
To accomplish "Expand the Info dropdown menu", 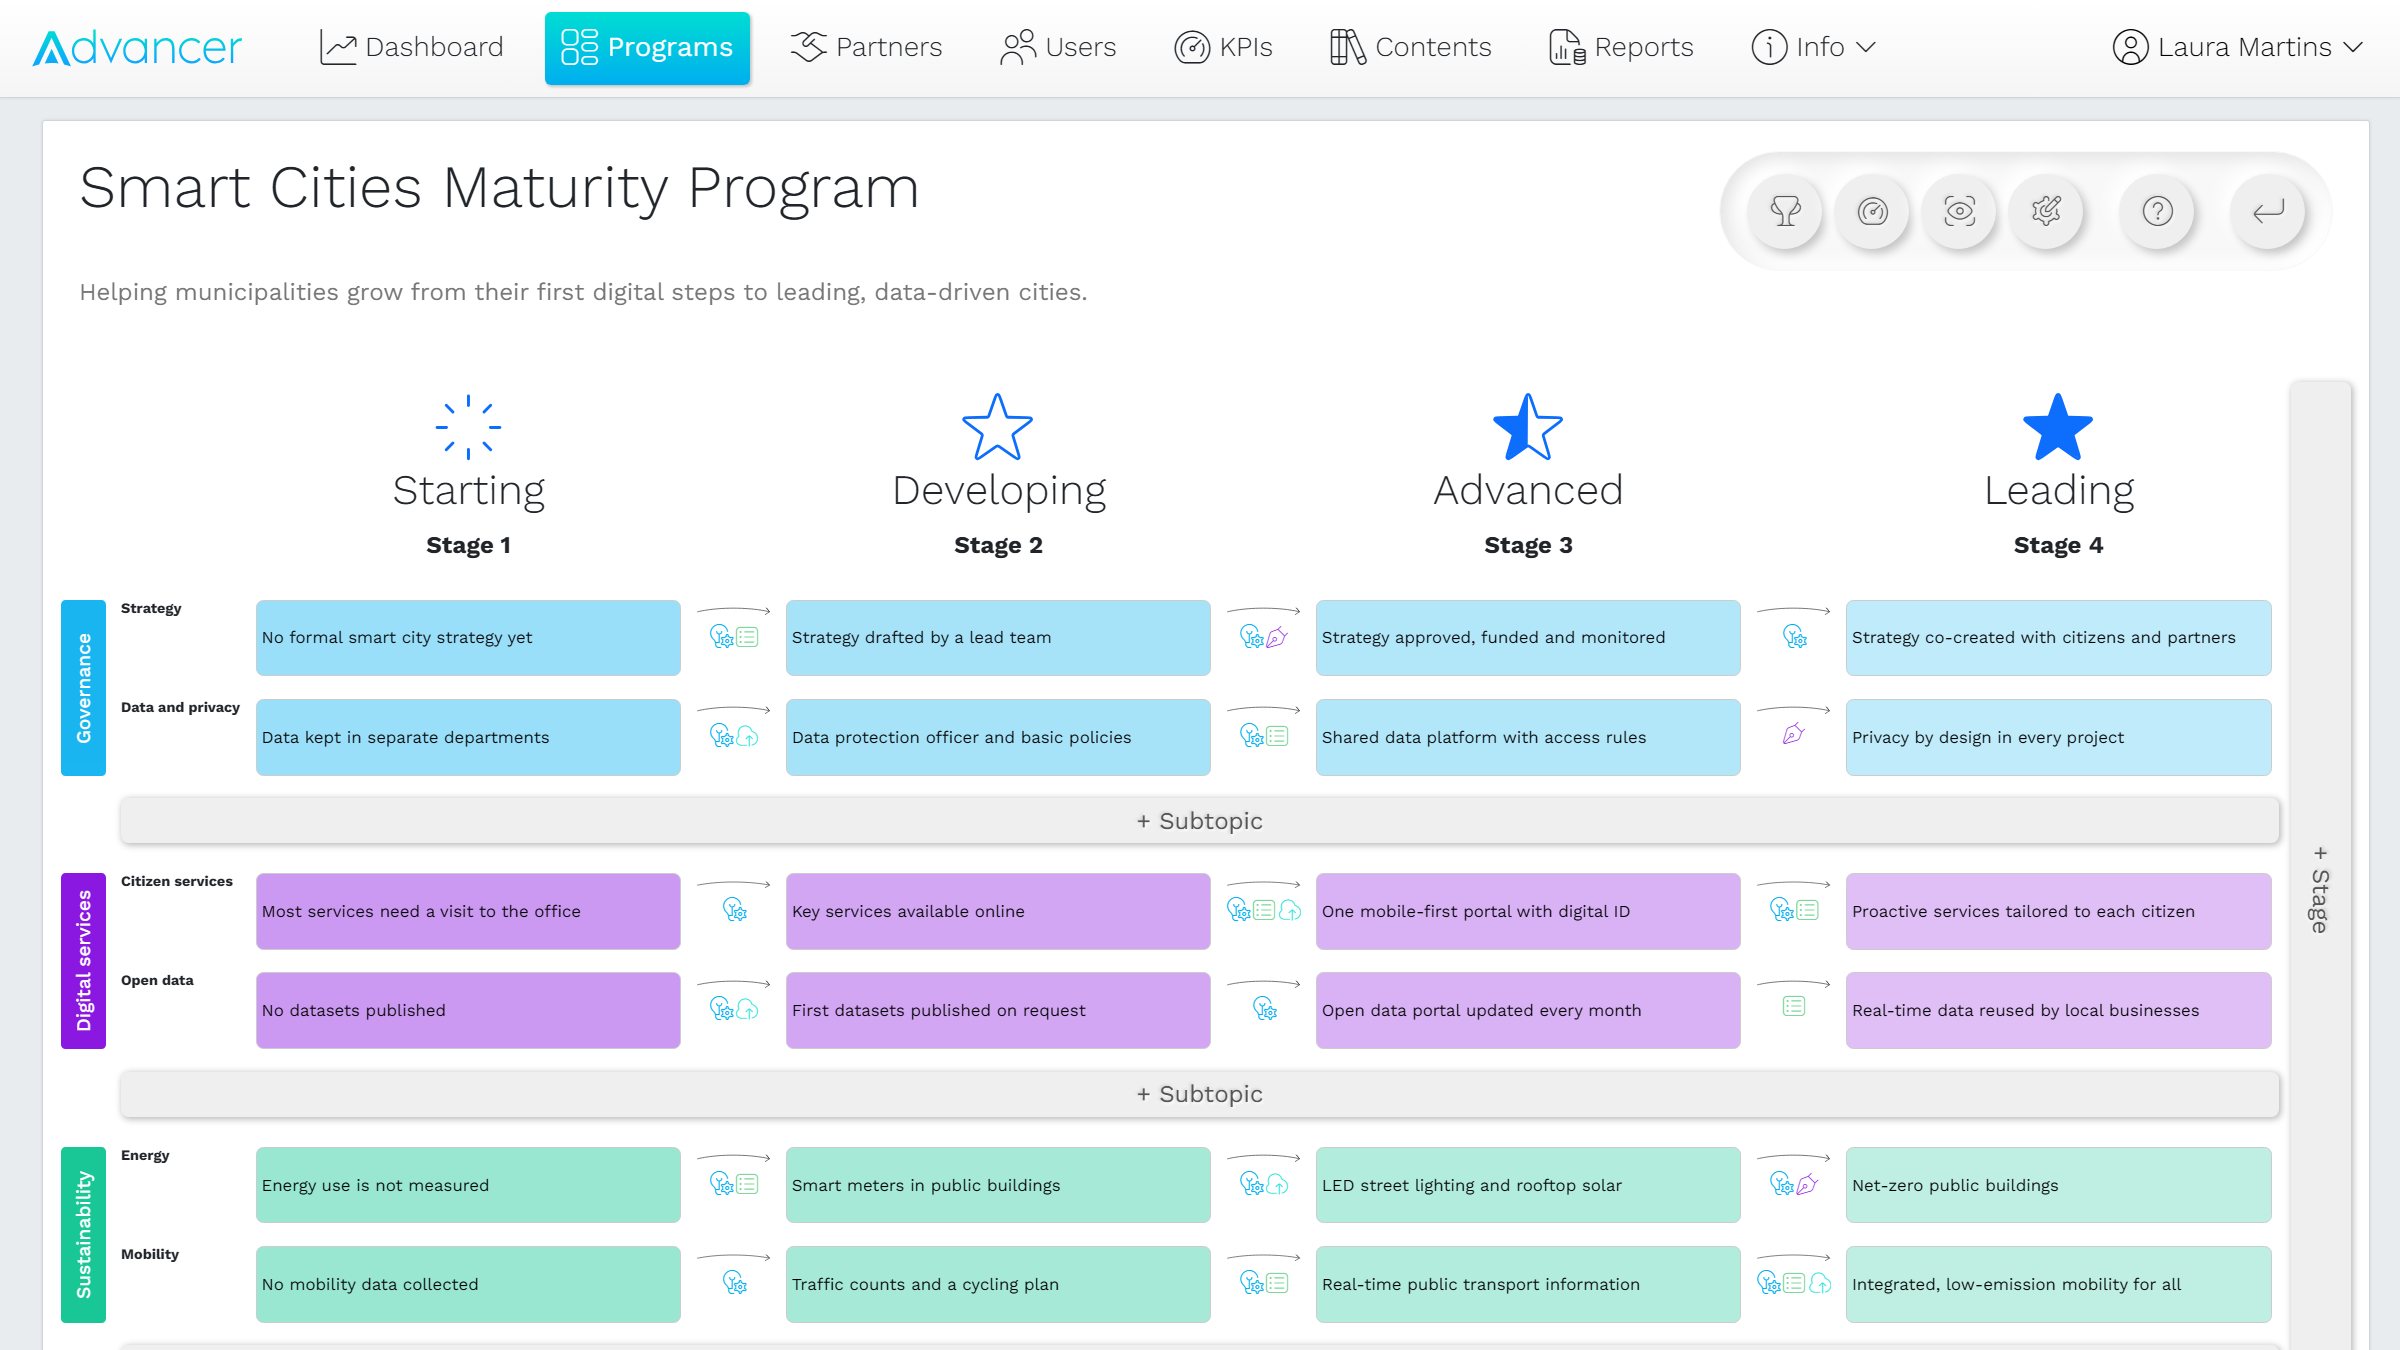I will [x=1813, y=47].
